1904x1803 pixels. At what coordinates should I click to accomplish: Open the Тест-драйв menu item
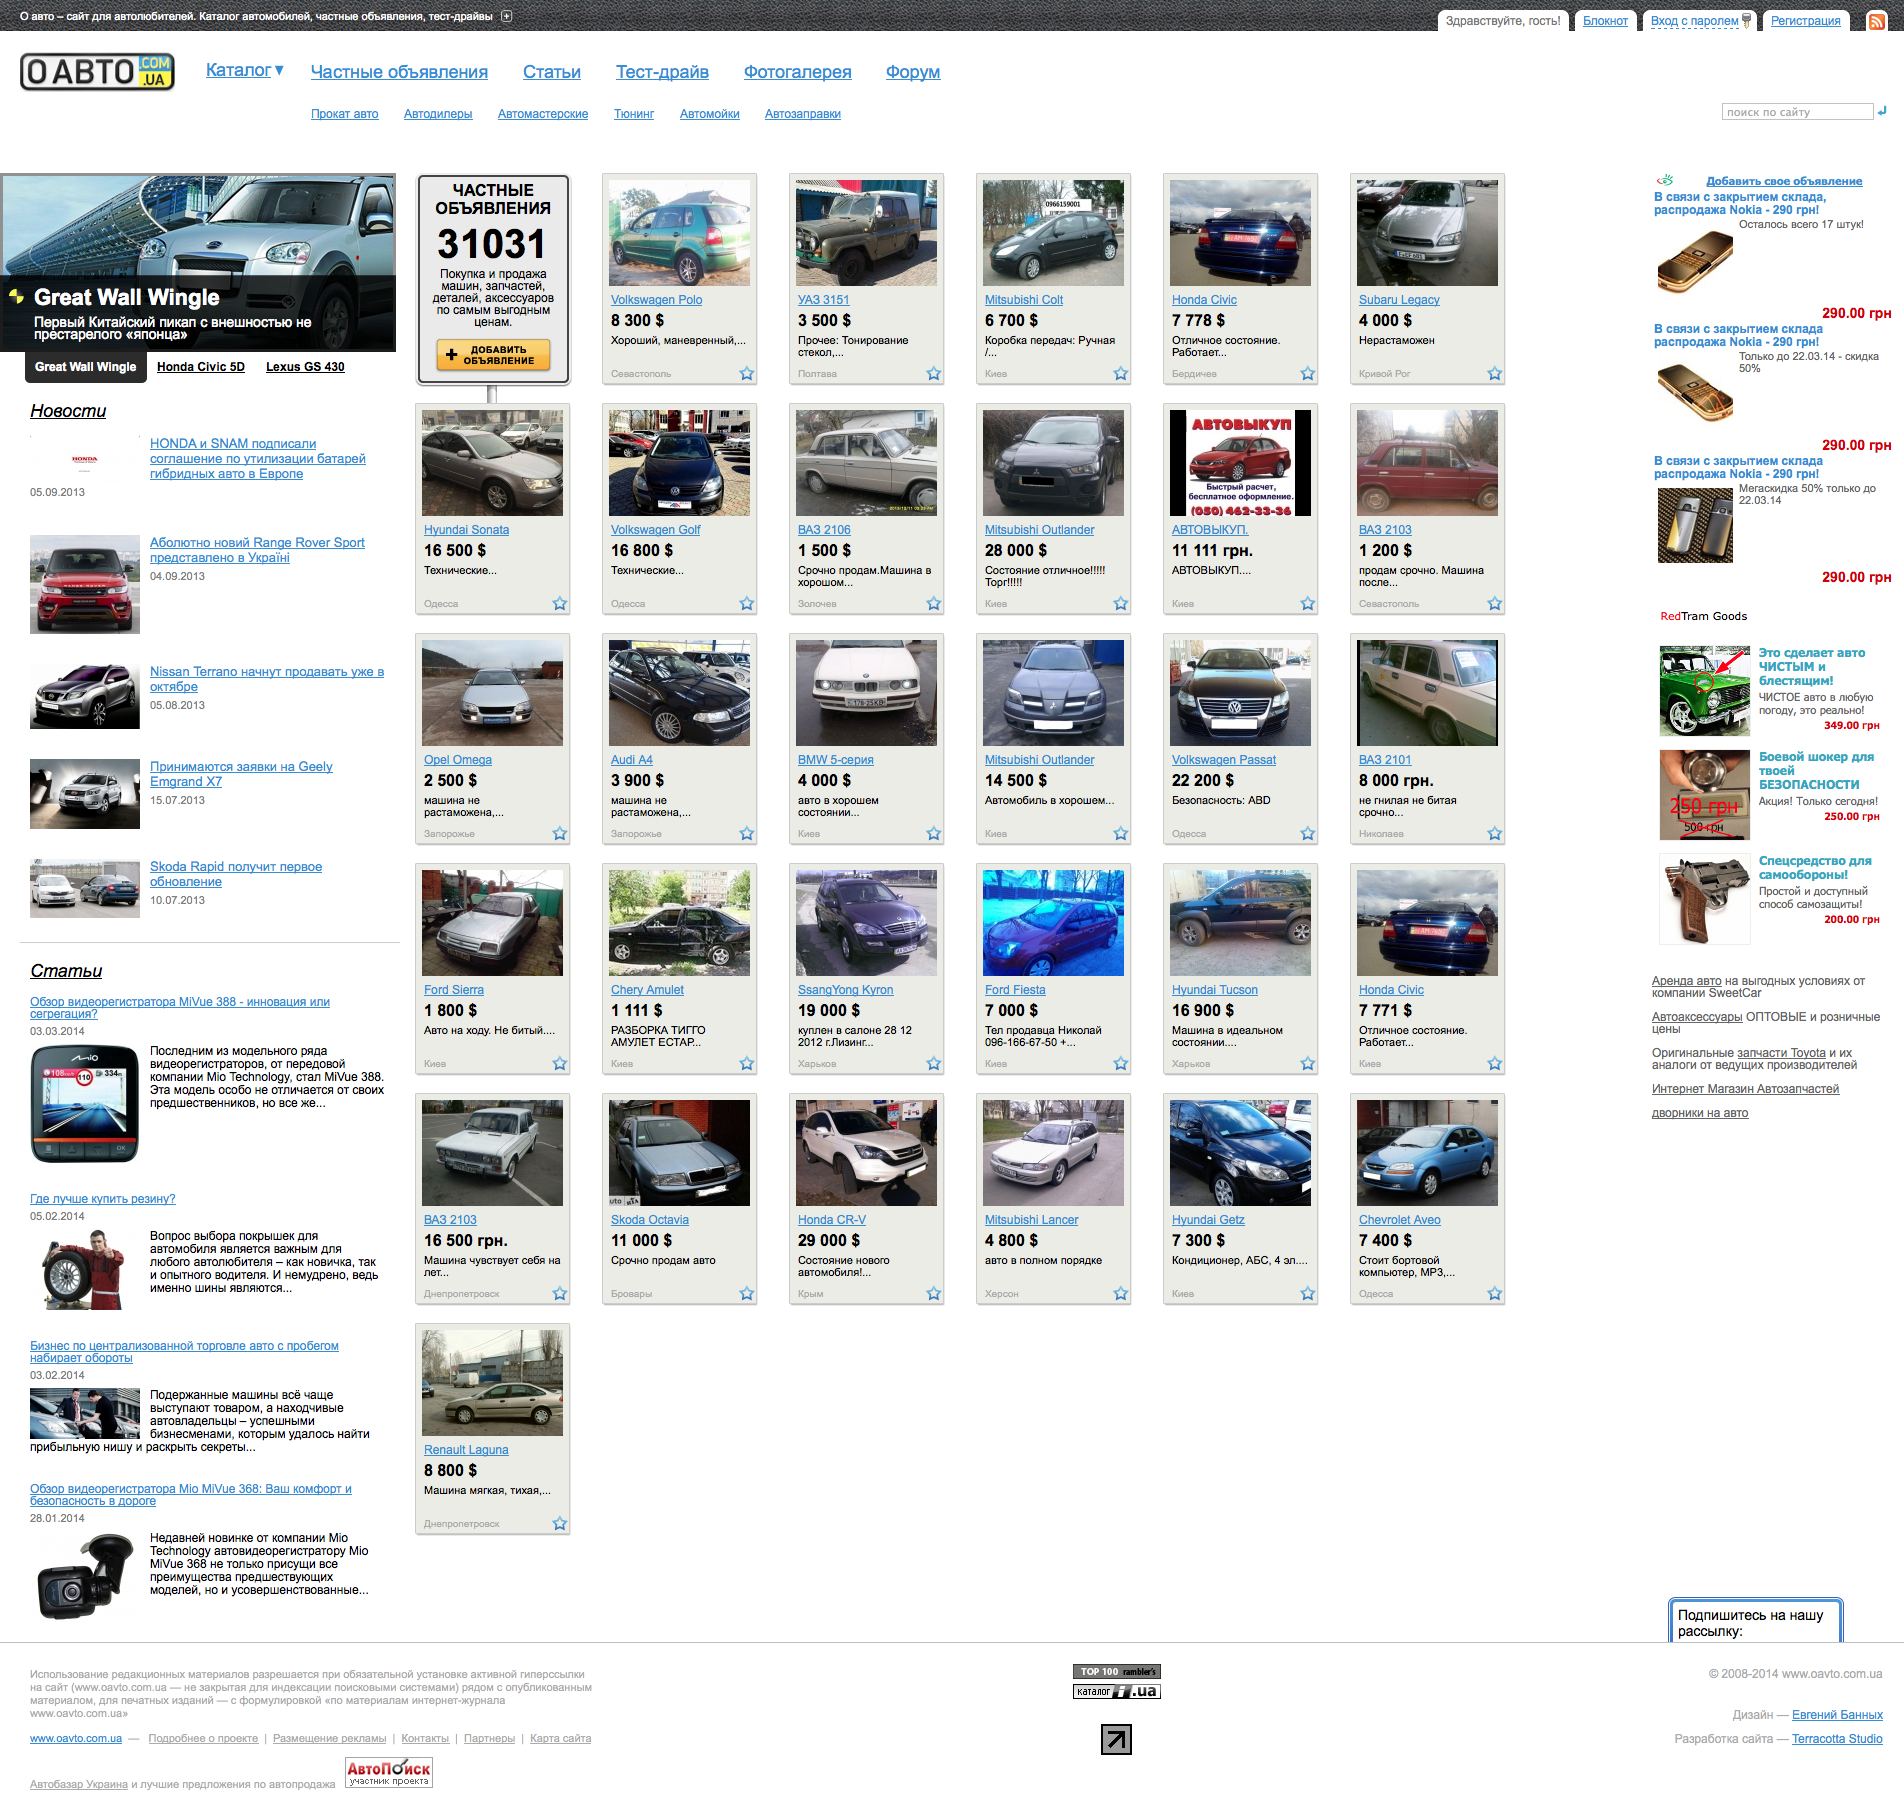click(x=662, y=72)
